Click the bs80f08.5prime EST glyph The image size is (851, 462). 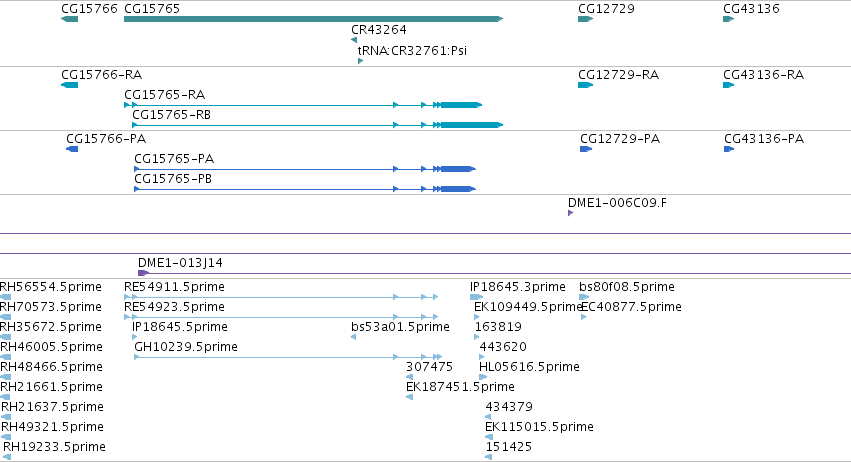pyautogui.click(x=584, y=297)
